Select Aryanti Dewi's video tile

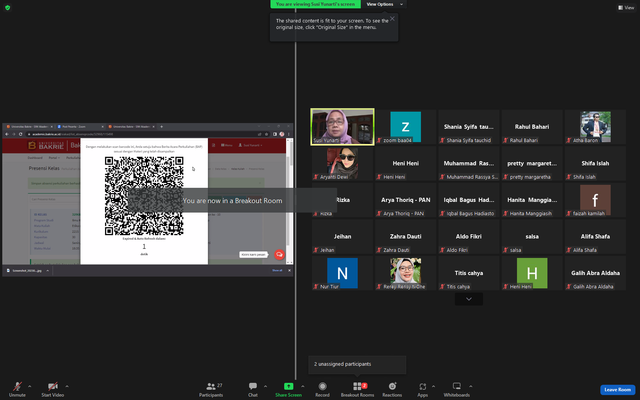[x=342, y=163]
